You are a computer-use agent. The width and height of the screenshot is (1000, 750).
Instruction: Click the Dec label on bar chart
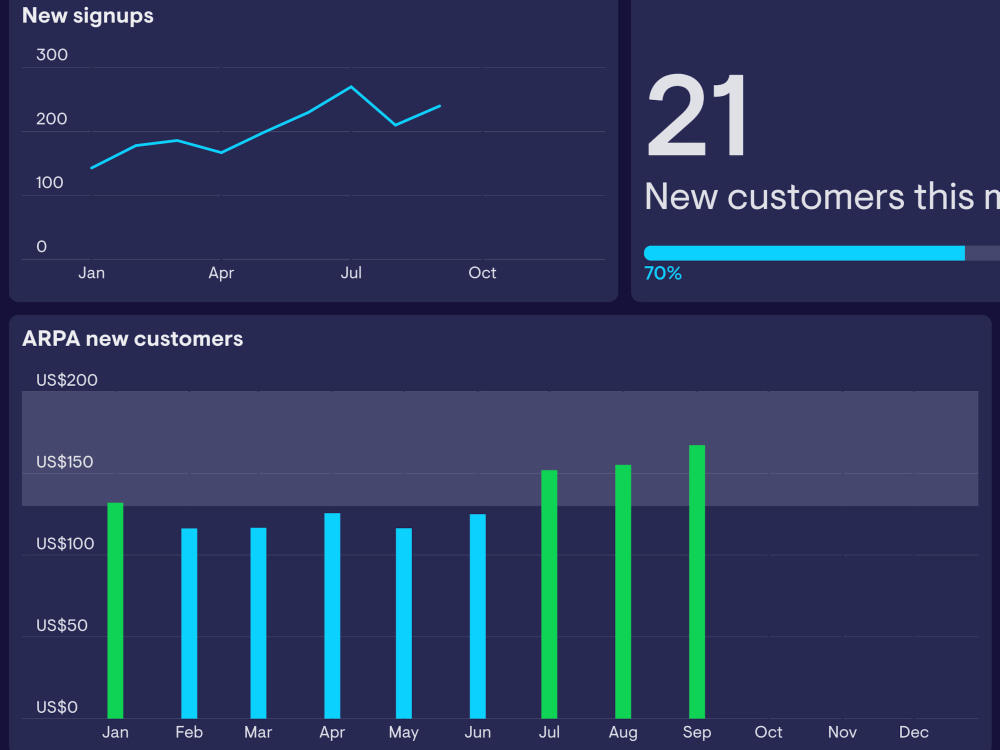913,732
